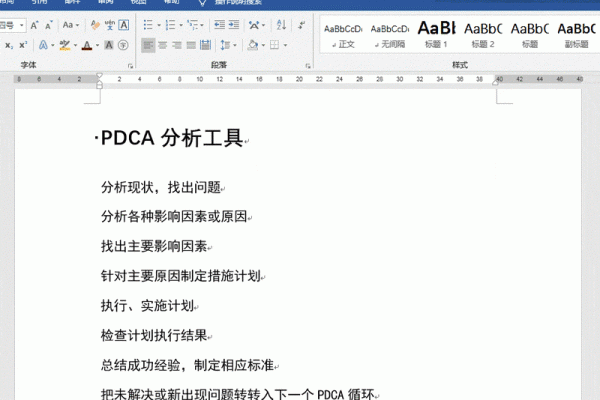
Task: Click in the heading 'PDCA 分析工具'
Action: click(x=172, y=138)
